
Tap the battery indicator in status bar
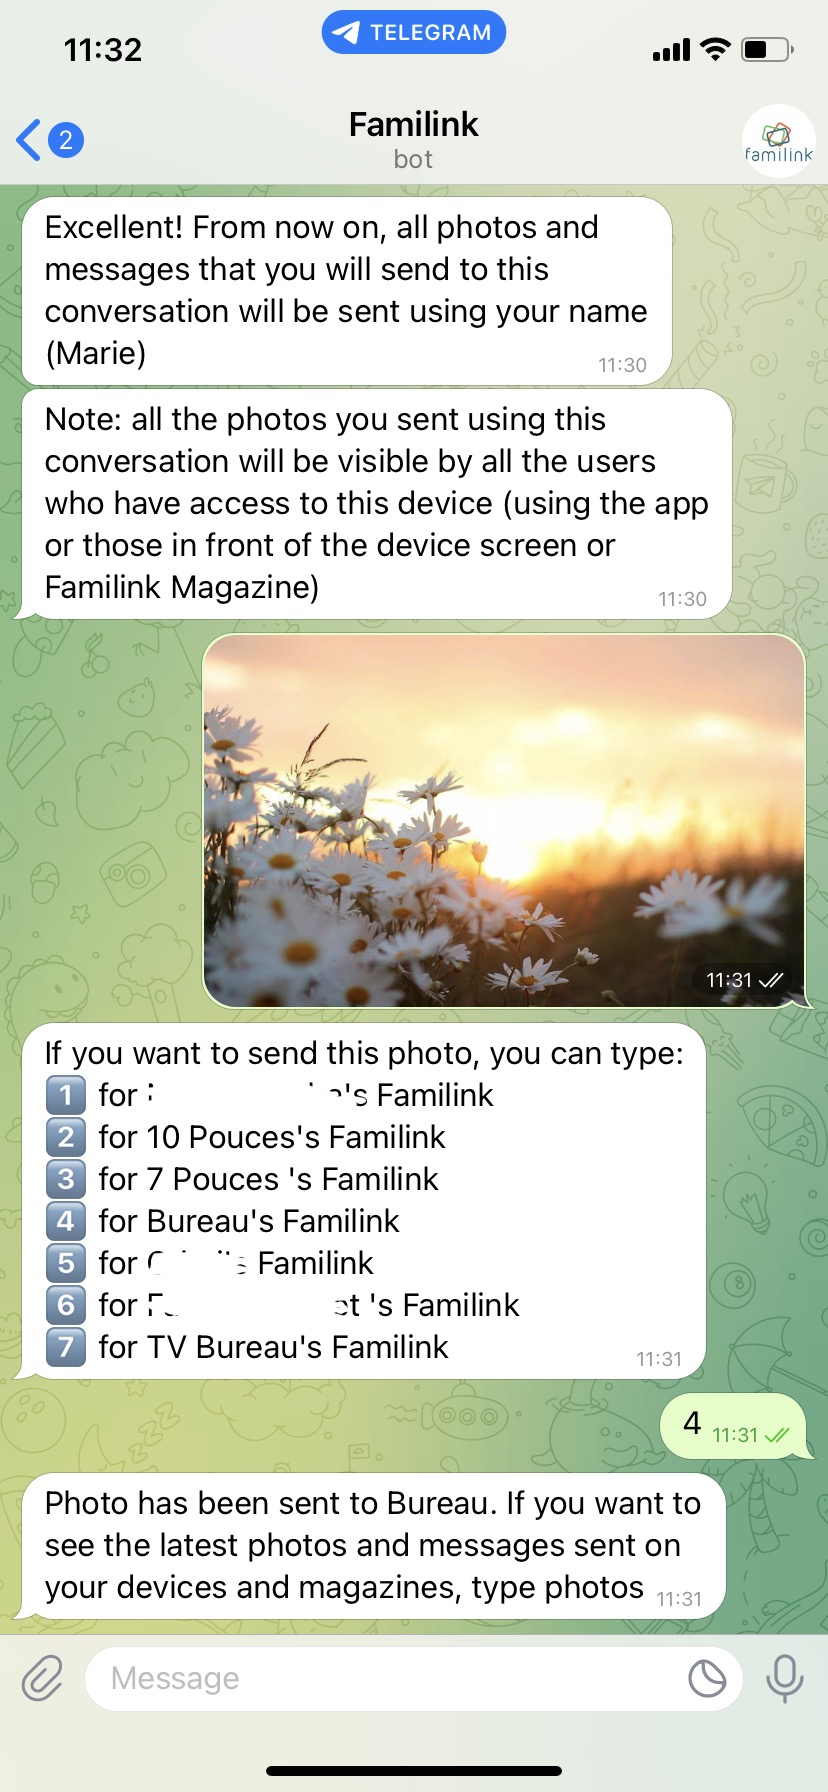tap(767, 49)
